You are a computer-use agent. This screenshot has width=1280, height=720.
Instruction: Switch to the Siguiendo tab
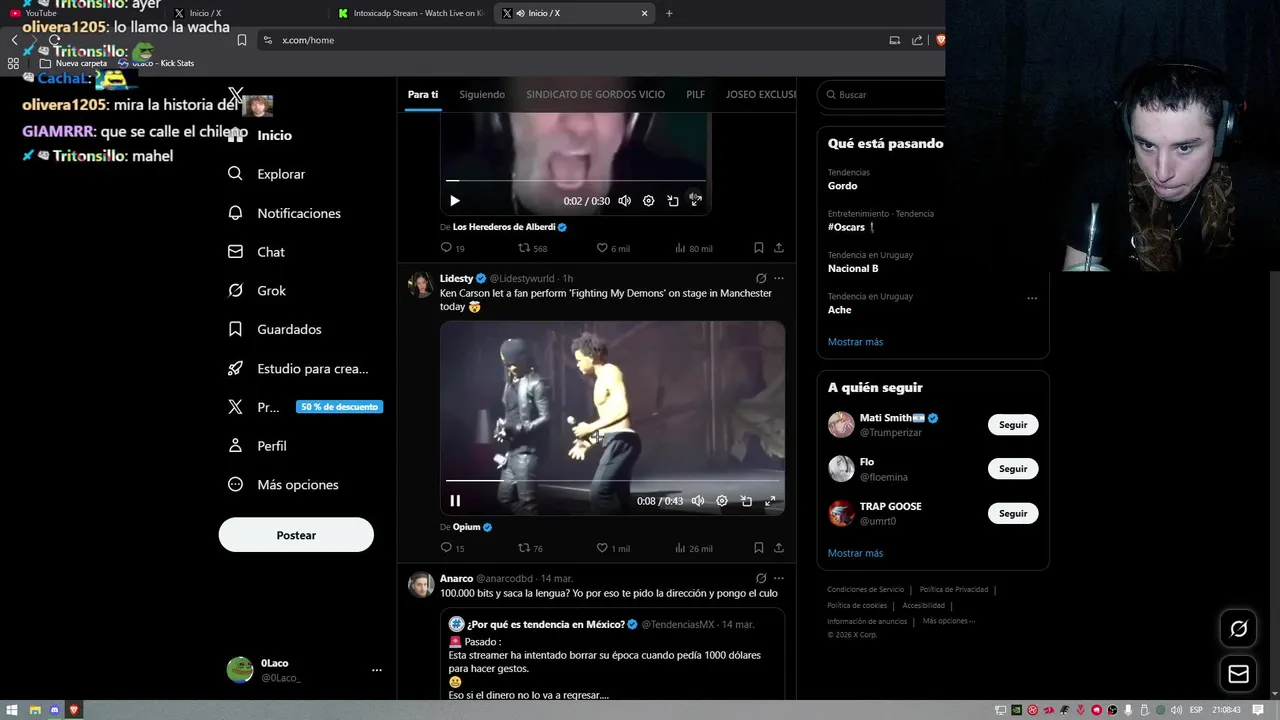[x=482, y=94]
